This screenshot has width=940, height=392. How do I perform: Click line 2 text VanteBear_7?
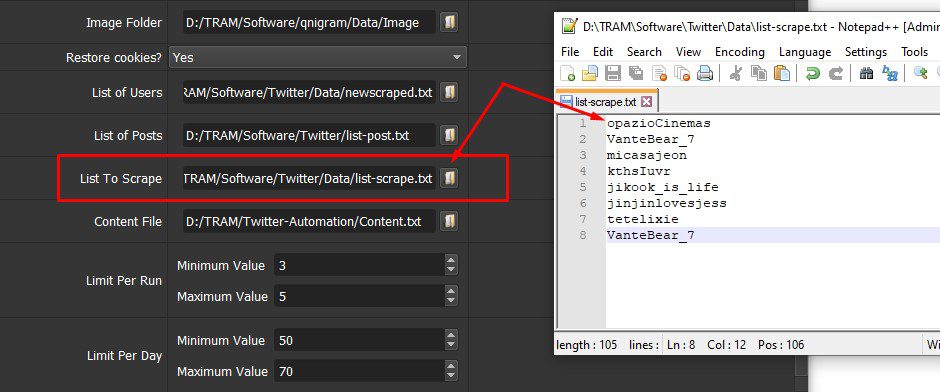pos(650,139)
